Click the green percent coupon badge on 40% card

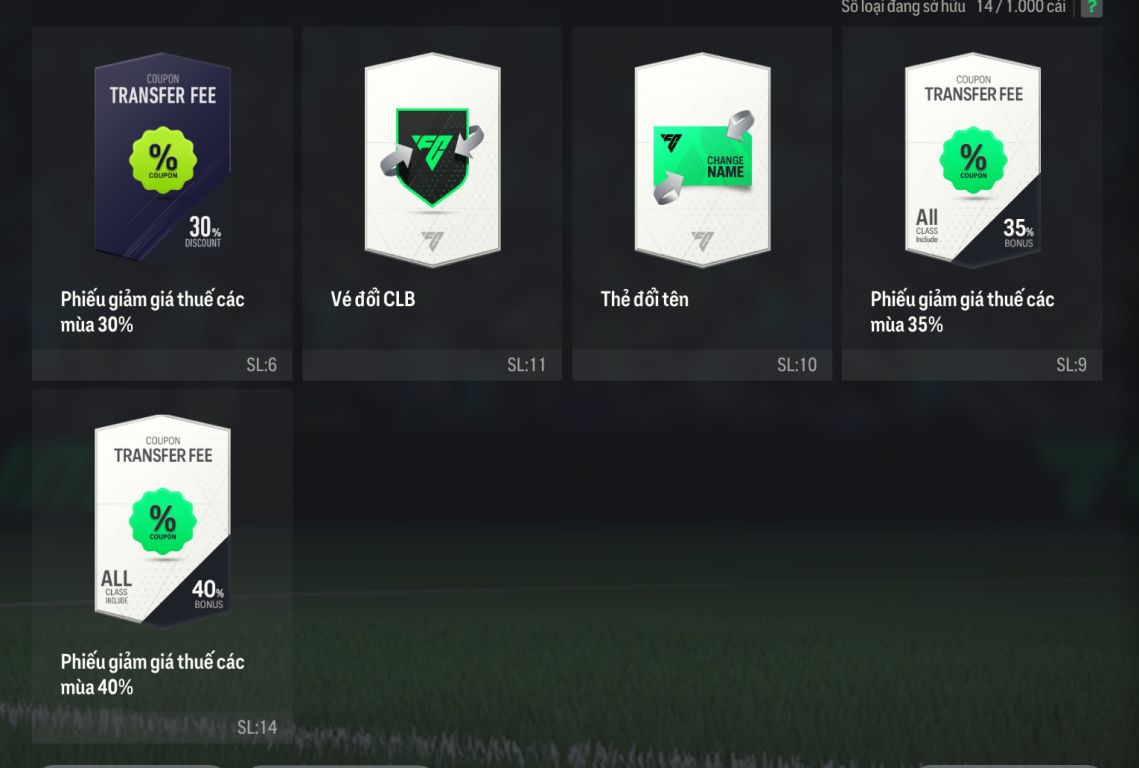163,522
